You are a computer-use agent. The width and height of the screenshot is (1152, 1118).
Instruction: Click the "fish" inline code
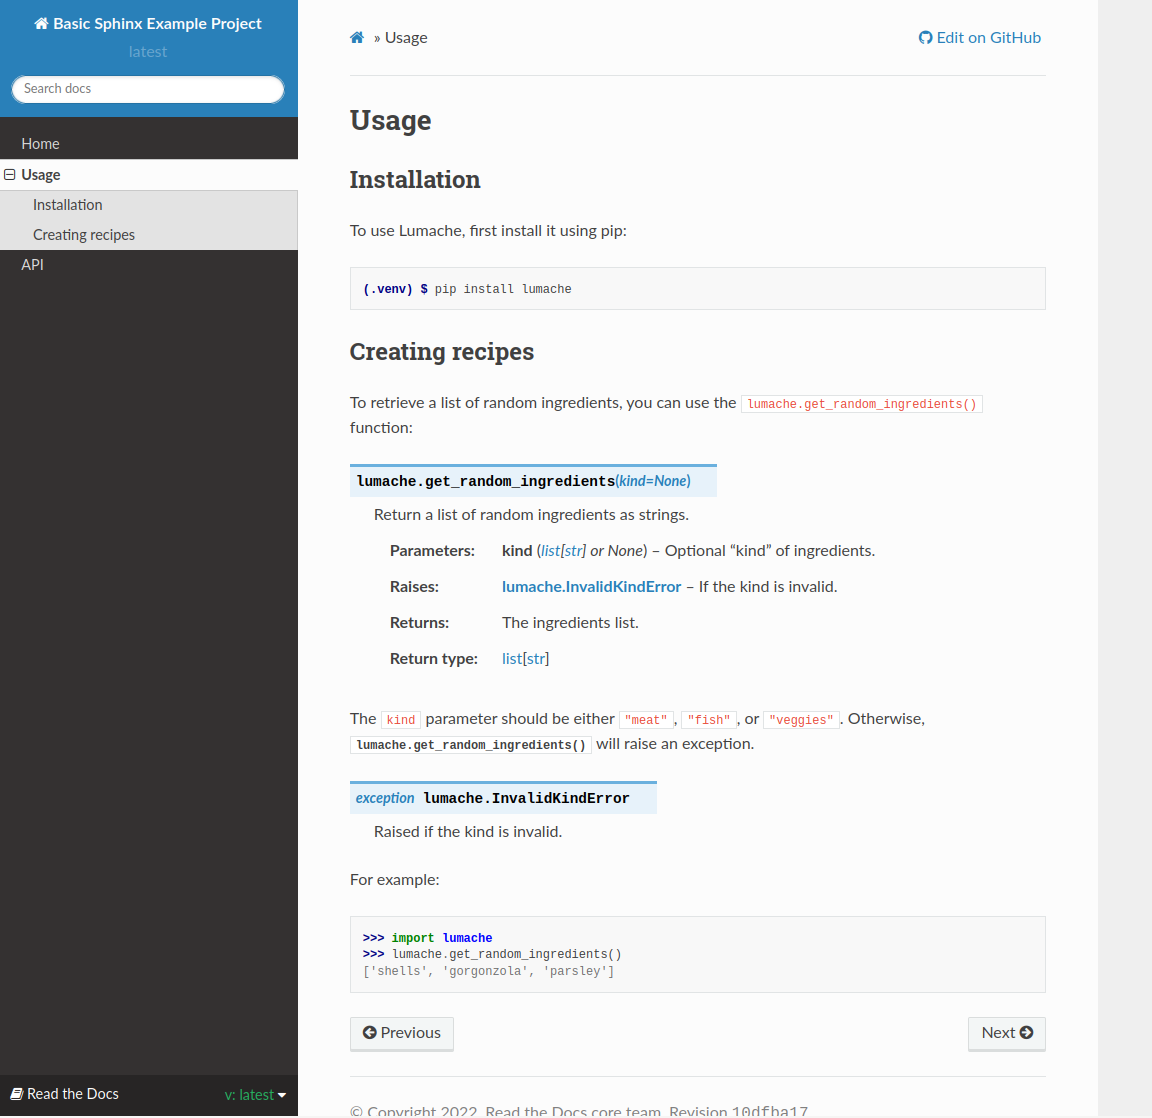pyautogui.click(x=709, y=720)
